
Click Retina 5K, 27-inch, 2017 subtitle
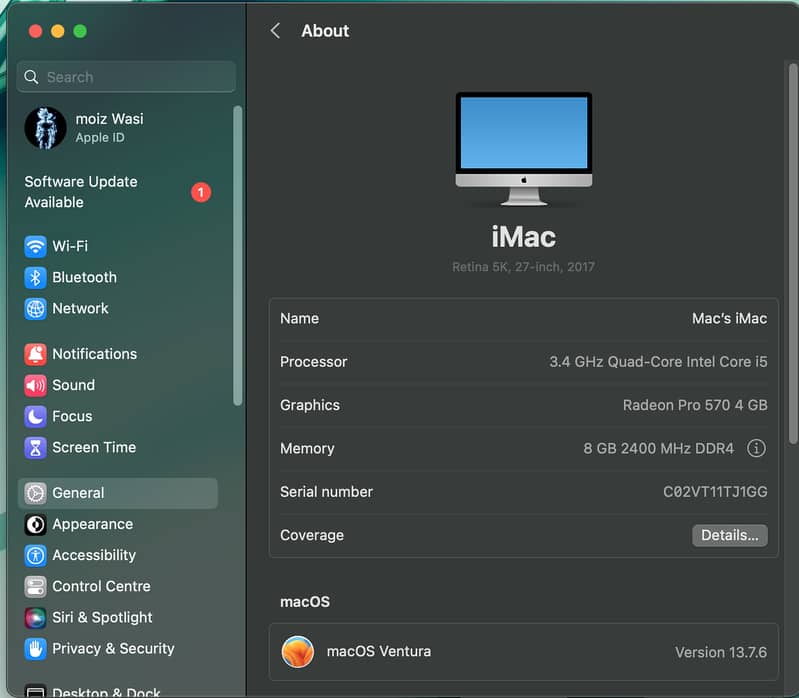point(523,267)
